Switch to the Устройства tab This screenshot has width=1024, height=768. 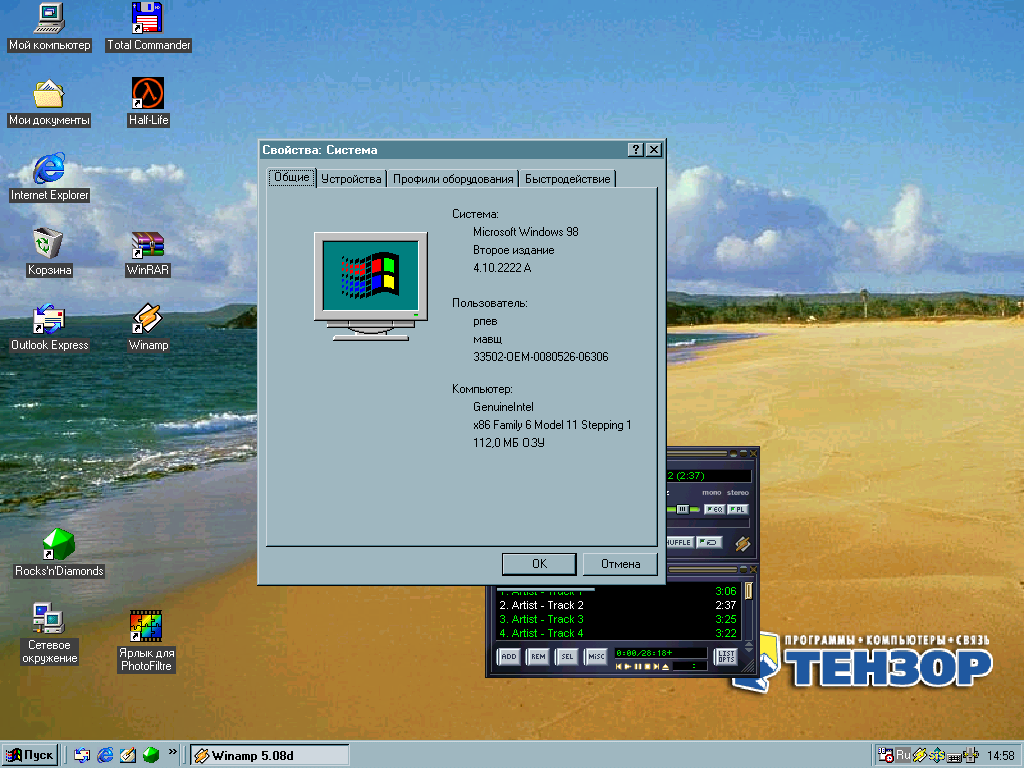point(351,179)
